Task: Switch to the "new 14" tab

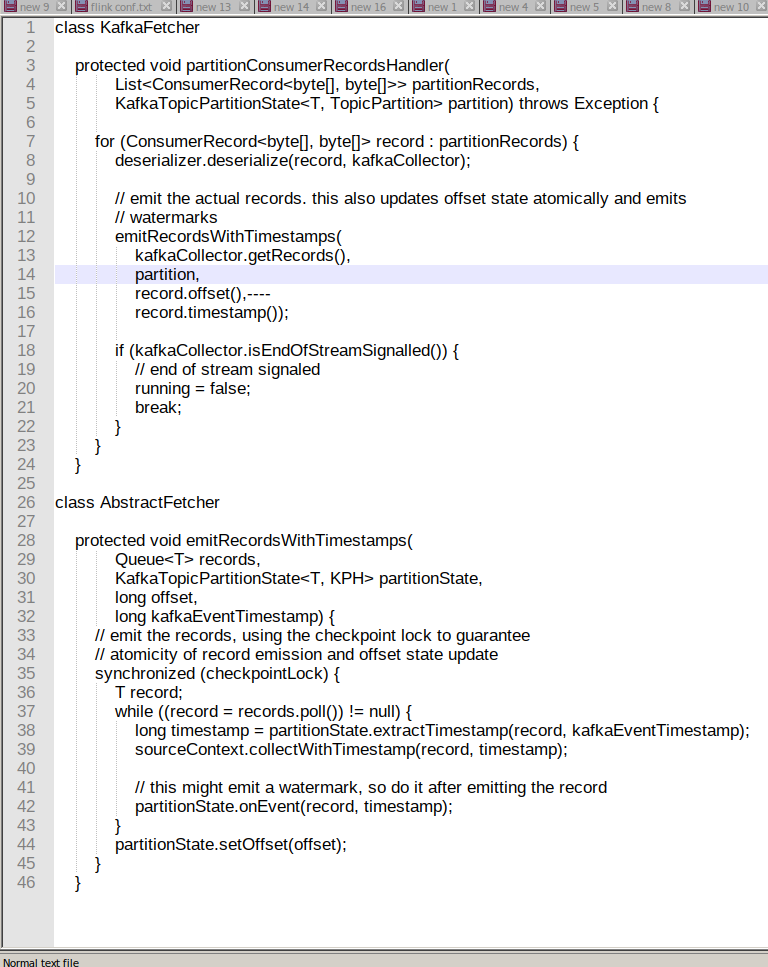Action: click(290, 7)
